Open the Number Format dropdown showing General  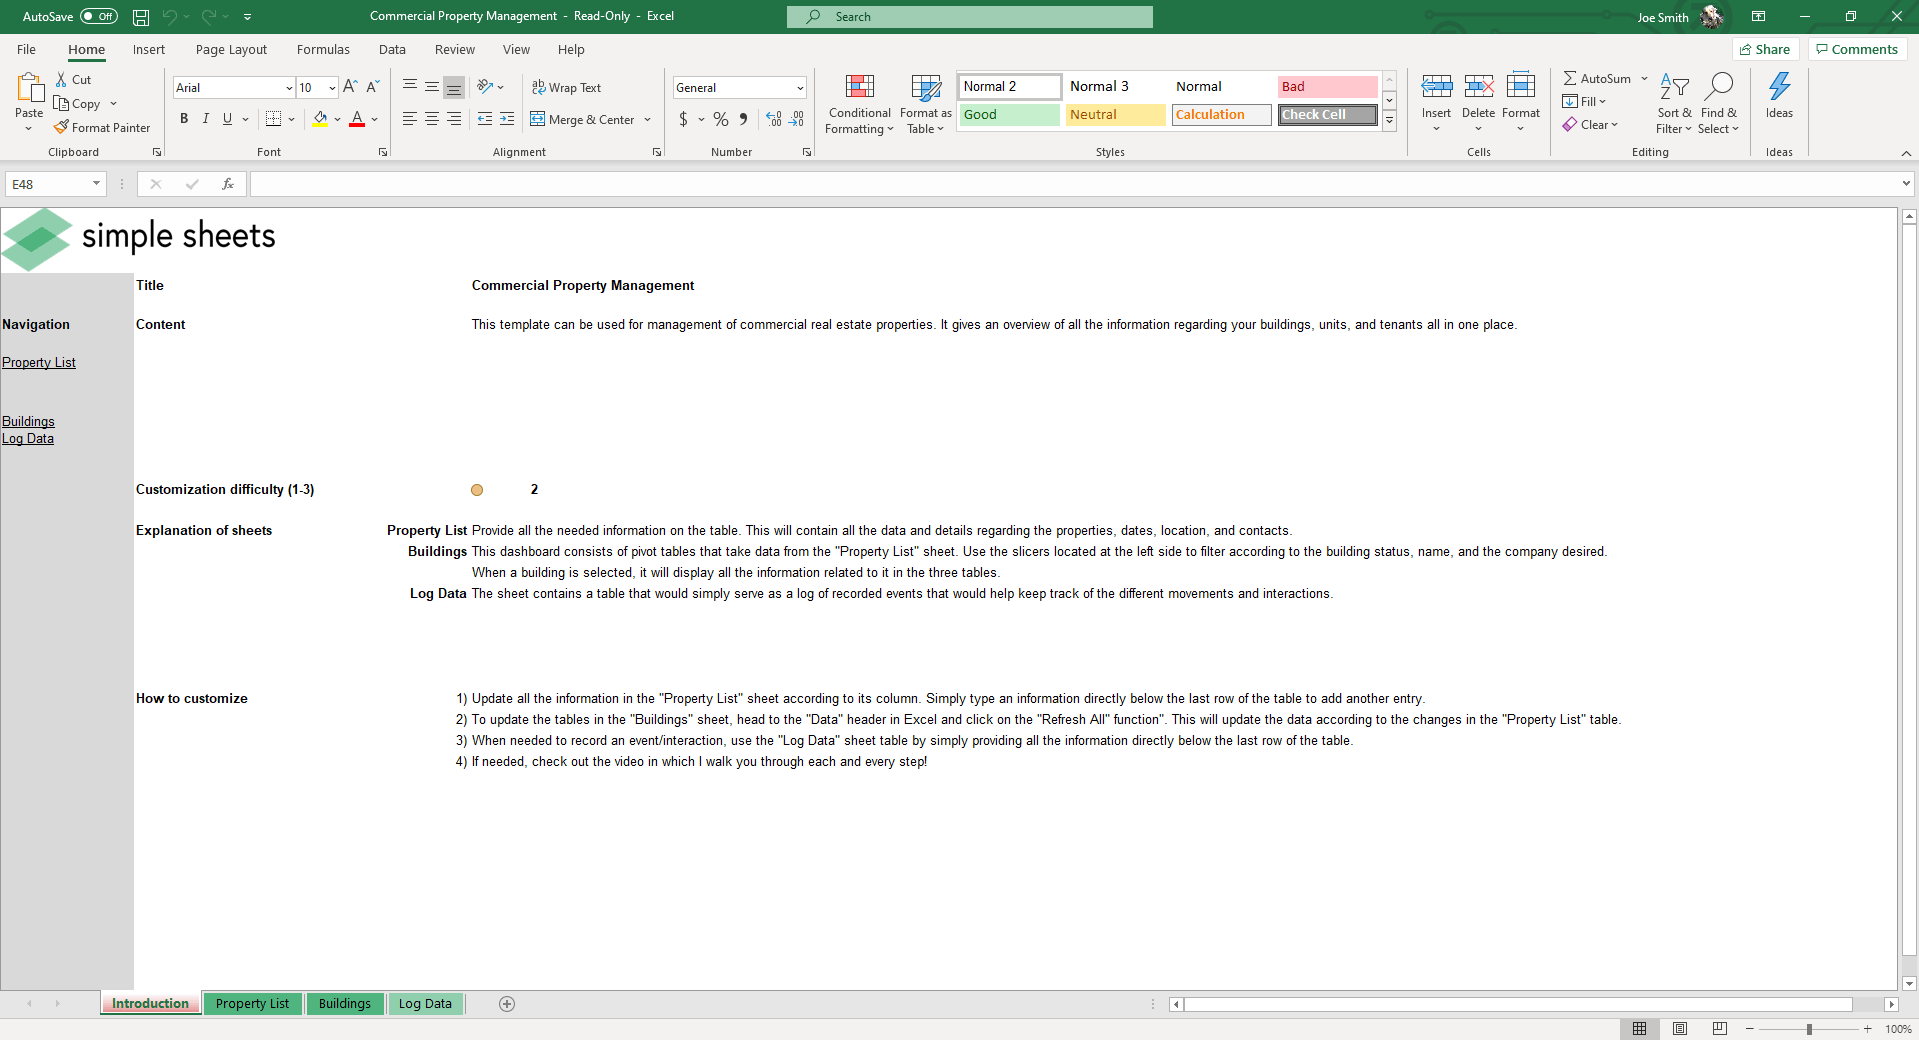(801, 87)
